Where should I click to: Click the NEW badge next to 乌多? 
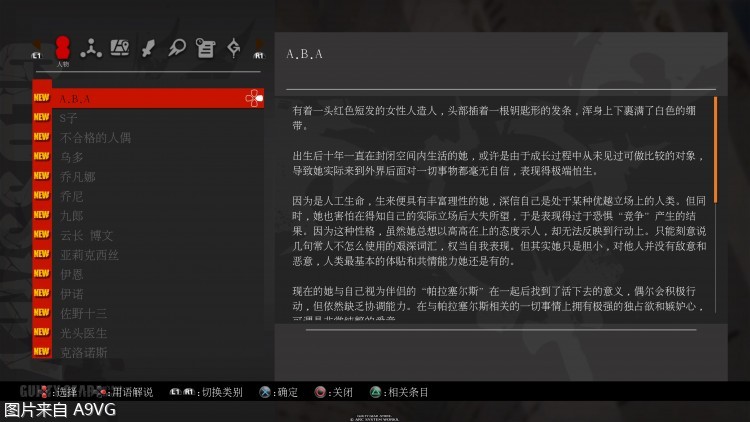click(x=42, y=156)
